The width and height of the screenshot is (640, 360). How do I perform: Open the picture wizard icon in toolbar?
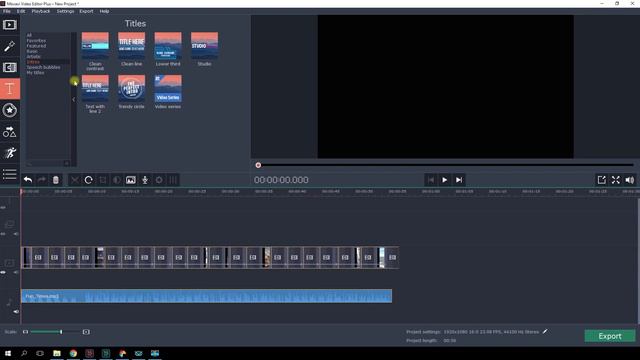131,180
